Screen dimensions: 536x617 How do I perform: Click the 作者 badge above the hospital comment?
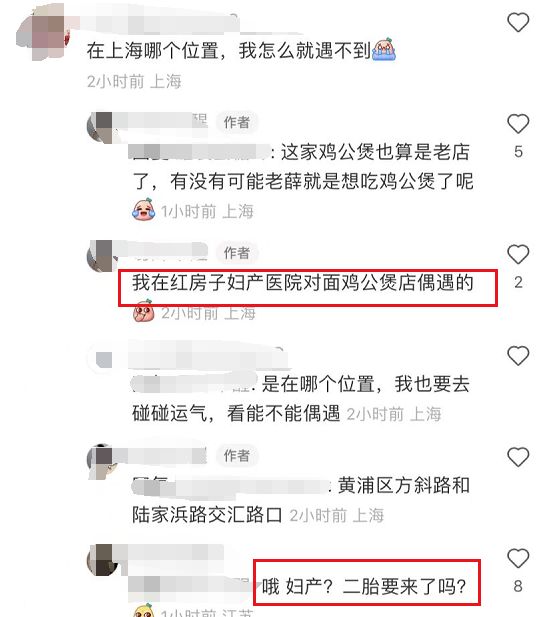click(x=237, y=253)
